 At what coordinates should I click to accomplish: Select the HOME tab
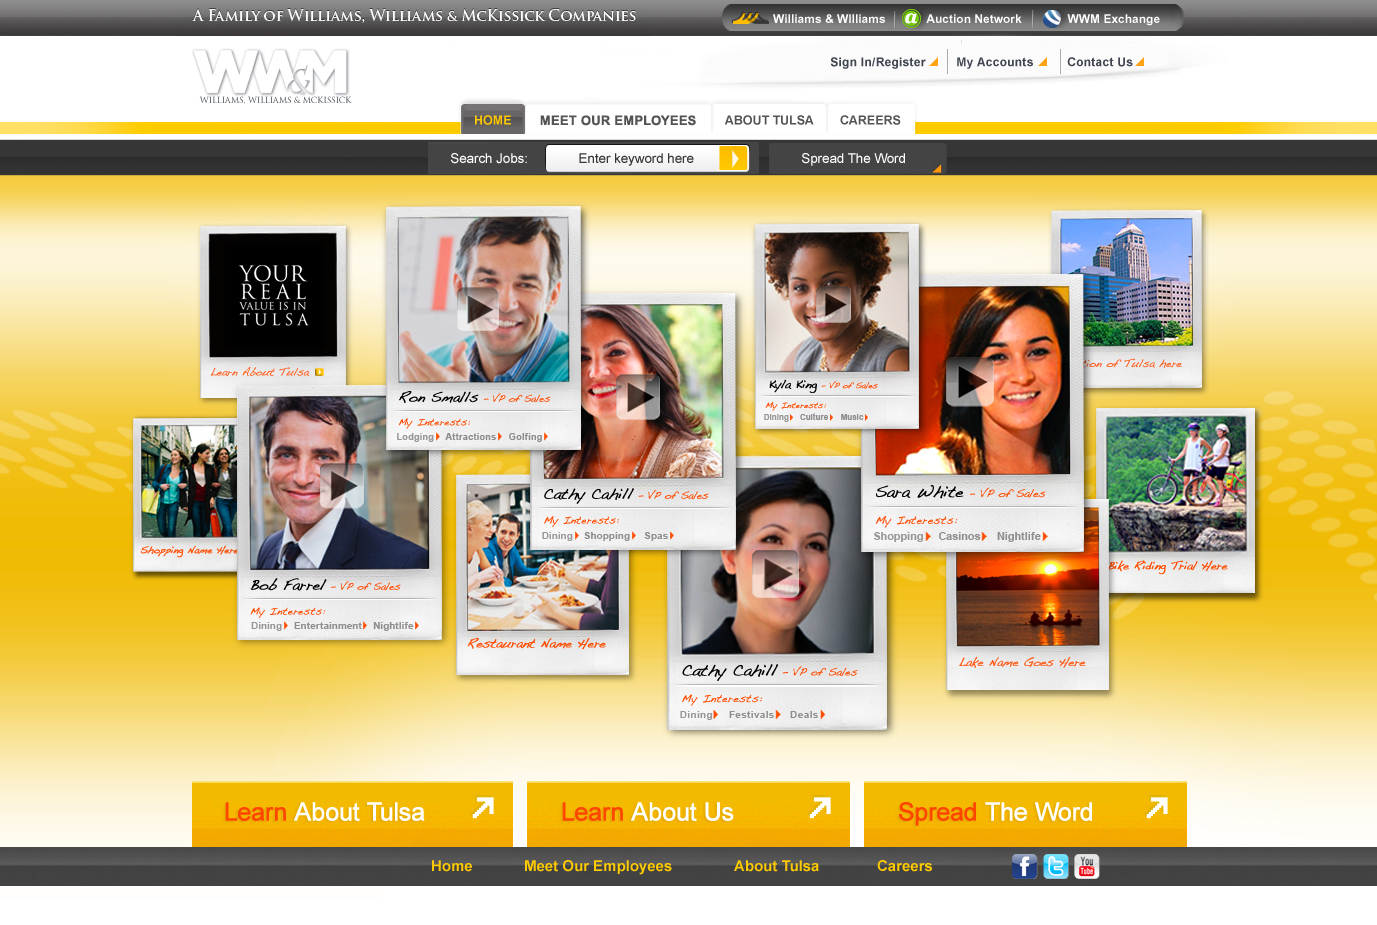[x=493, y=120]
